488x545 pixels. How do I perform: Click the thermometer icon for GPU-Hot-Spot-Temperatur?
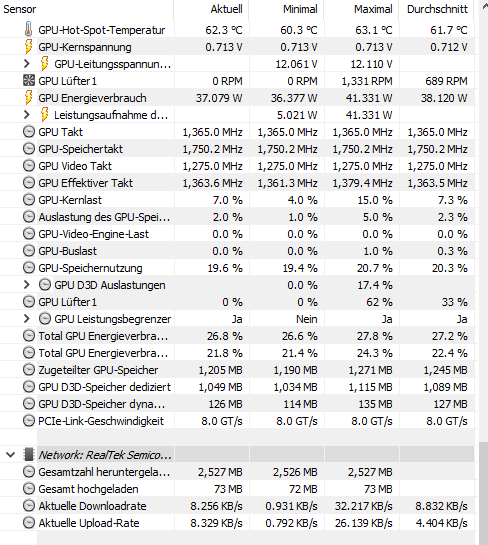[29, 30]
